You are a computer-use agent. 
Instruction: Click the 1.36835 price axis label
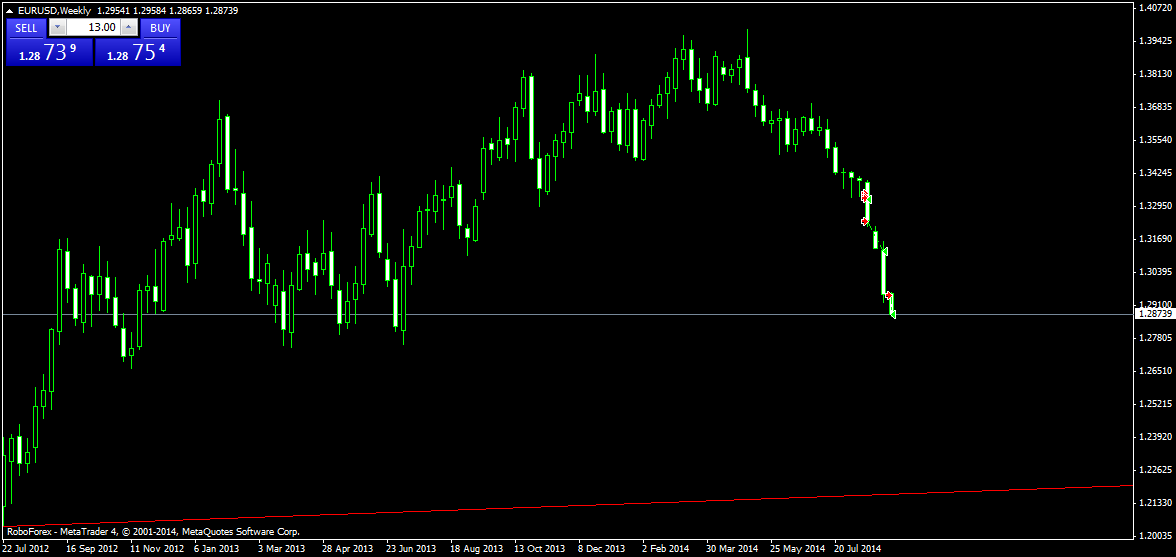(x=1155, y=106)
